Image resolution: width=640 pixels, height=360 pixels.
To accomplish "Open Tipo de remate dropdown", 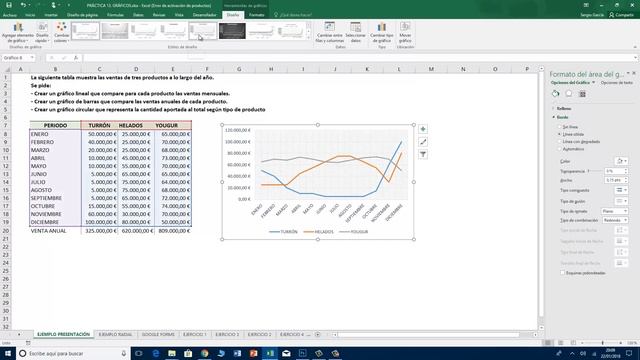I will click(x=615, y=211).
